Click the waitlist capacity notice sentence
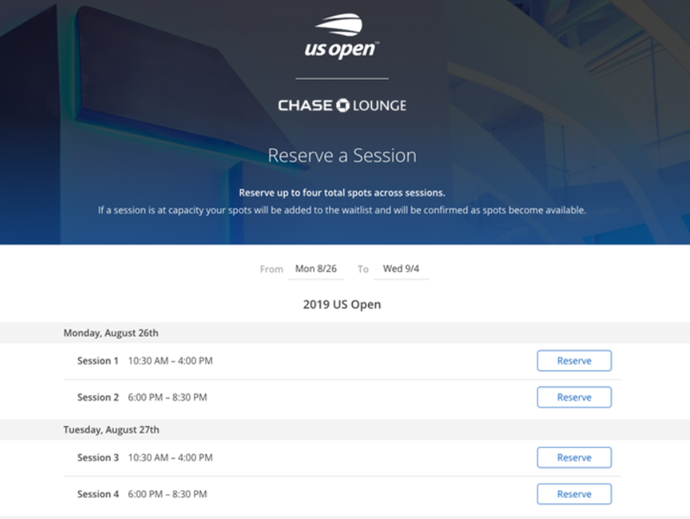Viewport: 690px width, 519px height. (x=342, y=210)
